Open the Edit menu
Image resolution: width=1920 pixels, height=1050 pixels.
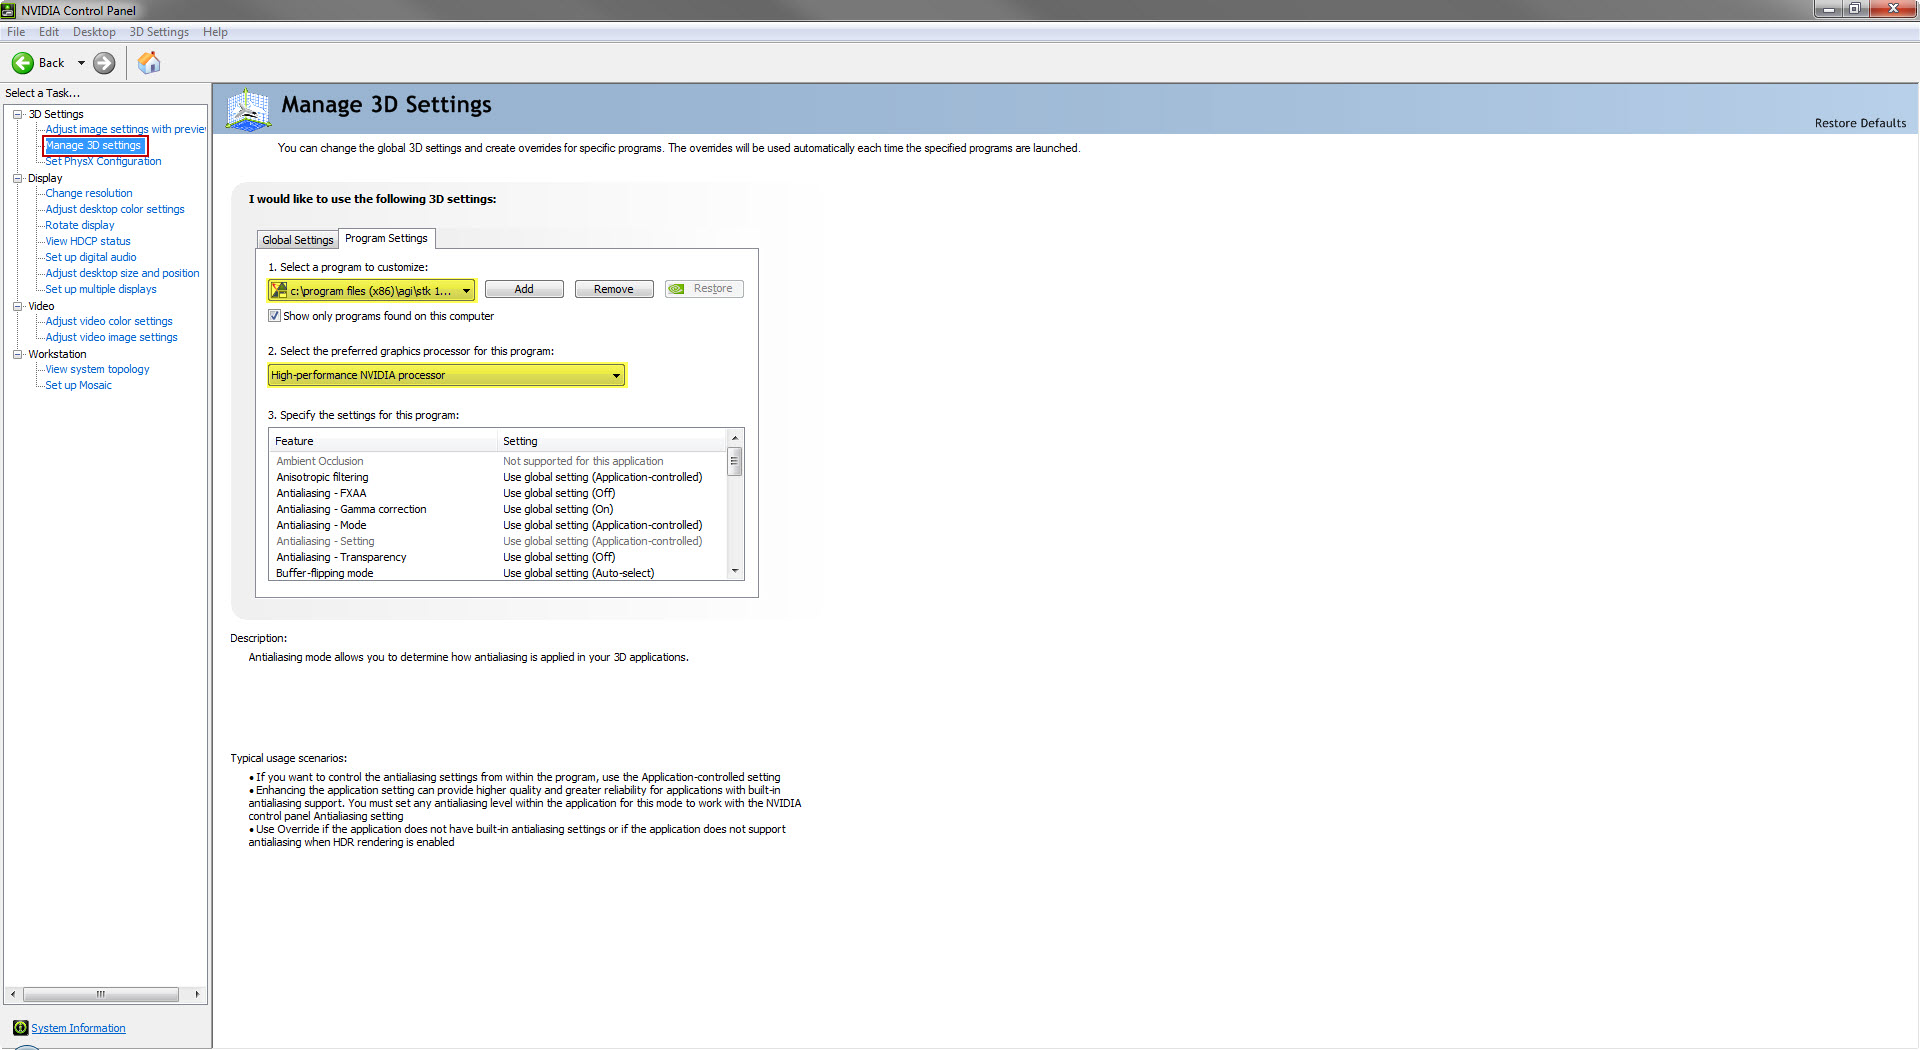click(x=48, y=32)
